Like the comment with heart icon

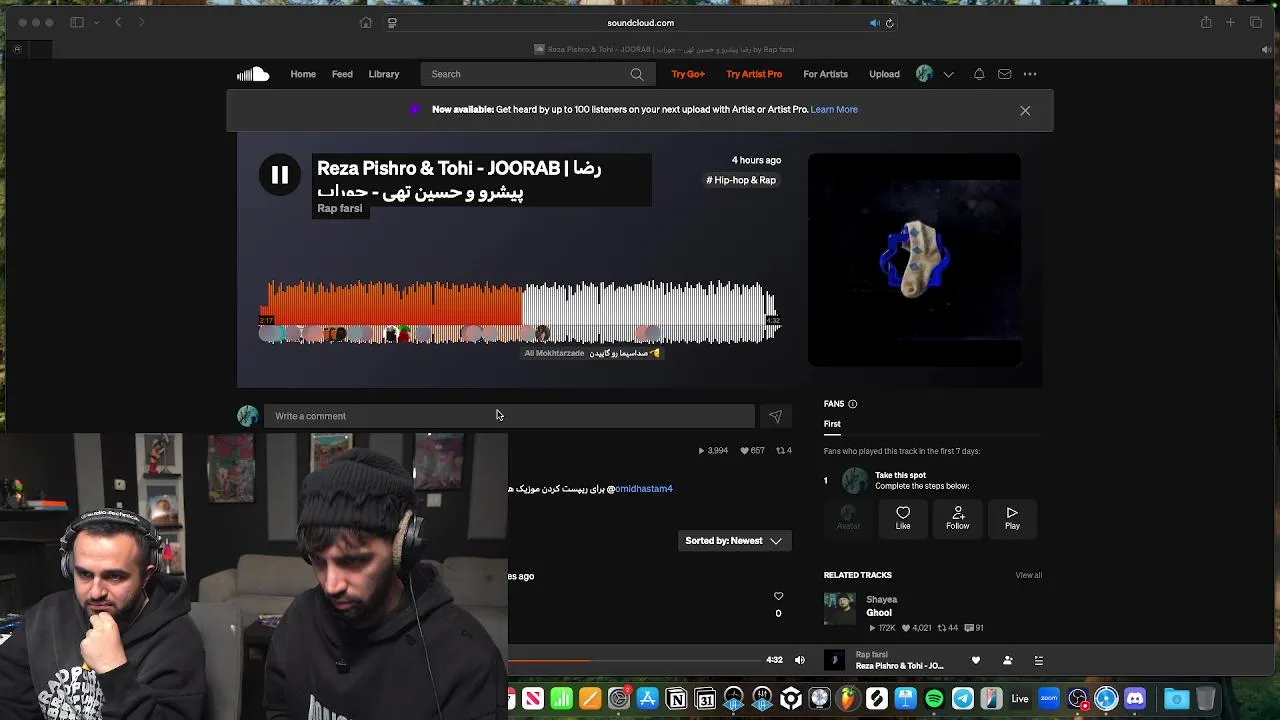778,597
